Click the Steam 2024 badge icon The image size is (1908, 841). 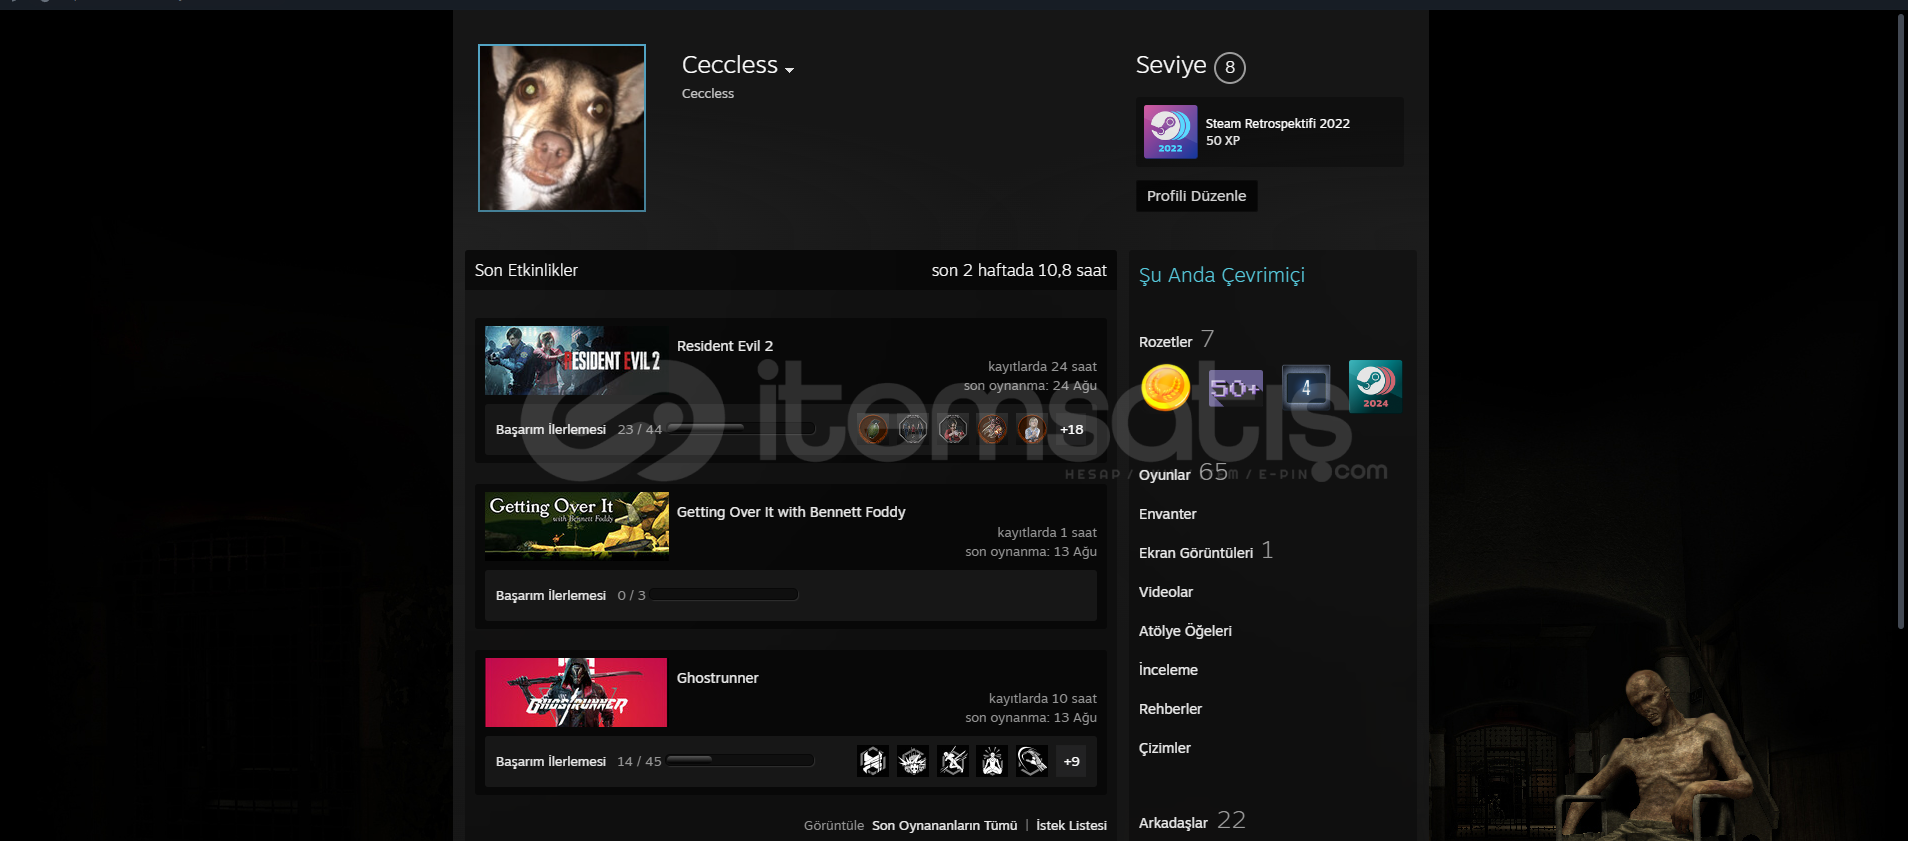[1375, 386]
